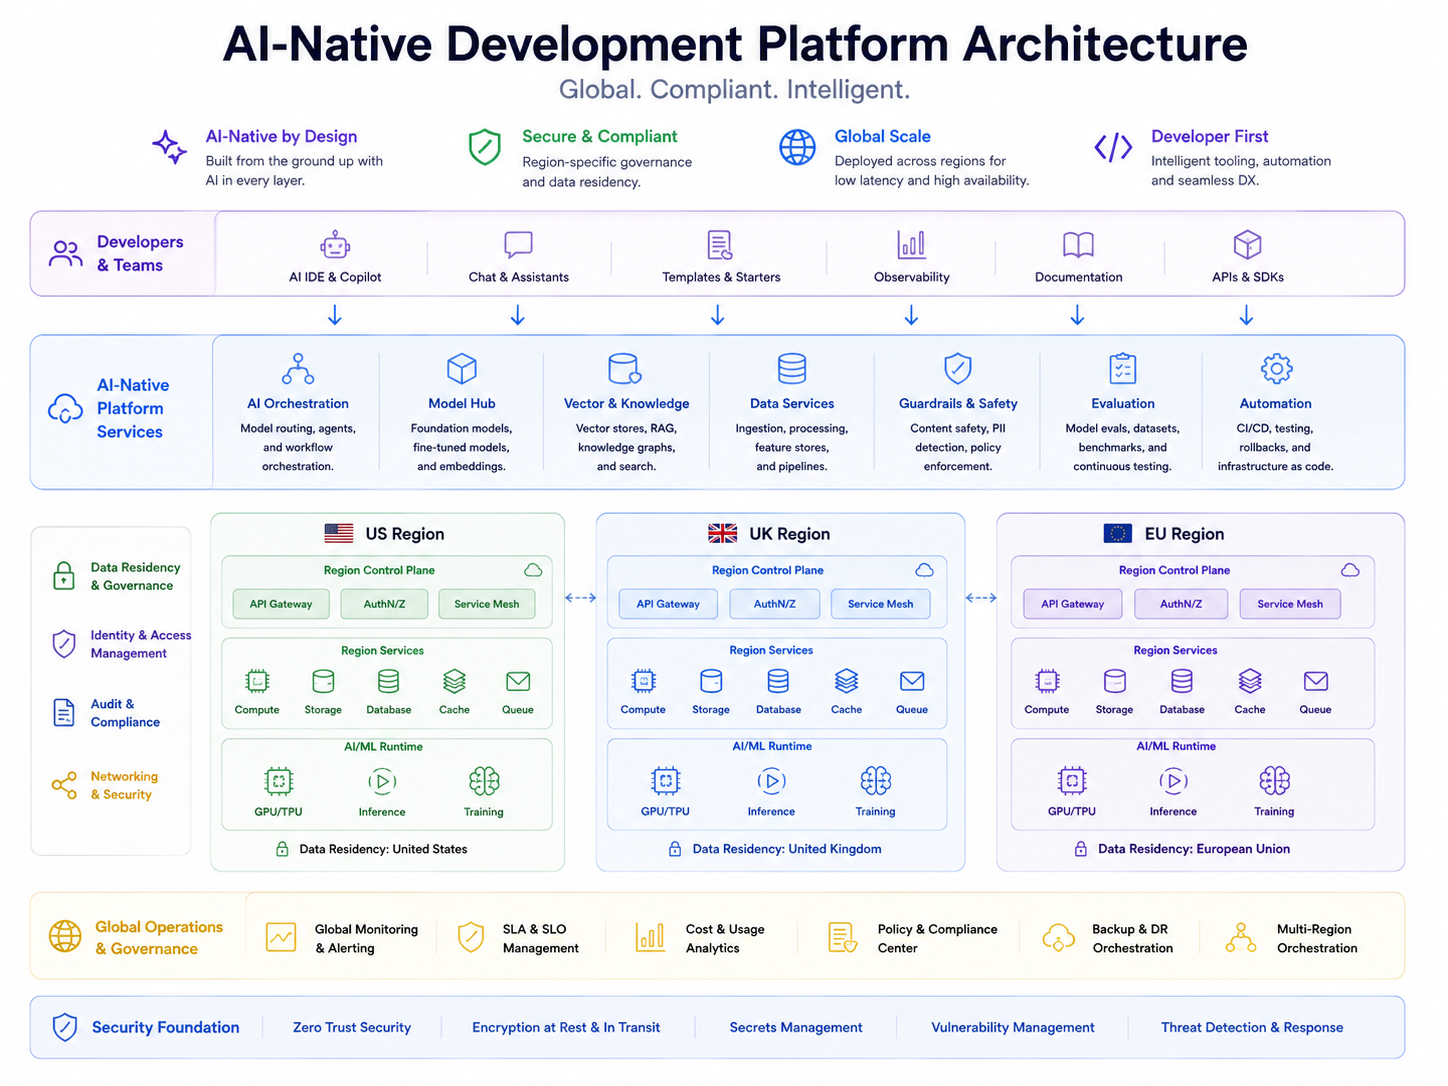Image resolution: width=1448 pixels, height=1086 pixels.
Task: Click the Observability bar chart icon
Action: pyautogui.click(x=911, y=245)
